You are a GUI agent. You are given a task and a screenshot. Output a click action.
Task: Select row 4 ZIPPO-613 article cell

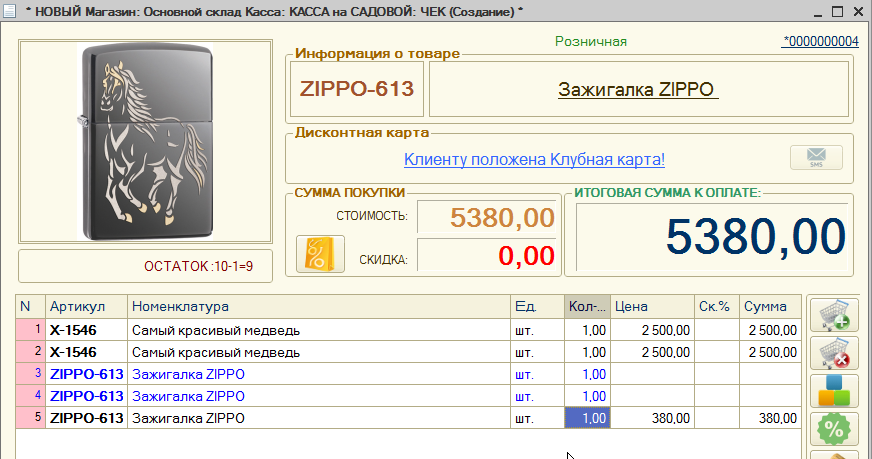point(86,396)
